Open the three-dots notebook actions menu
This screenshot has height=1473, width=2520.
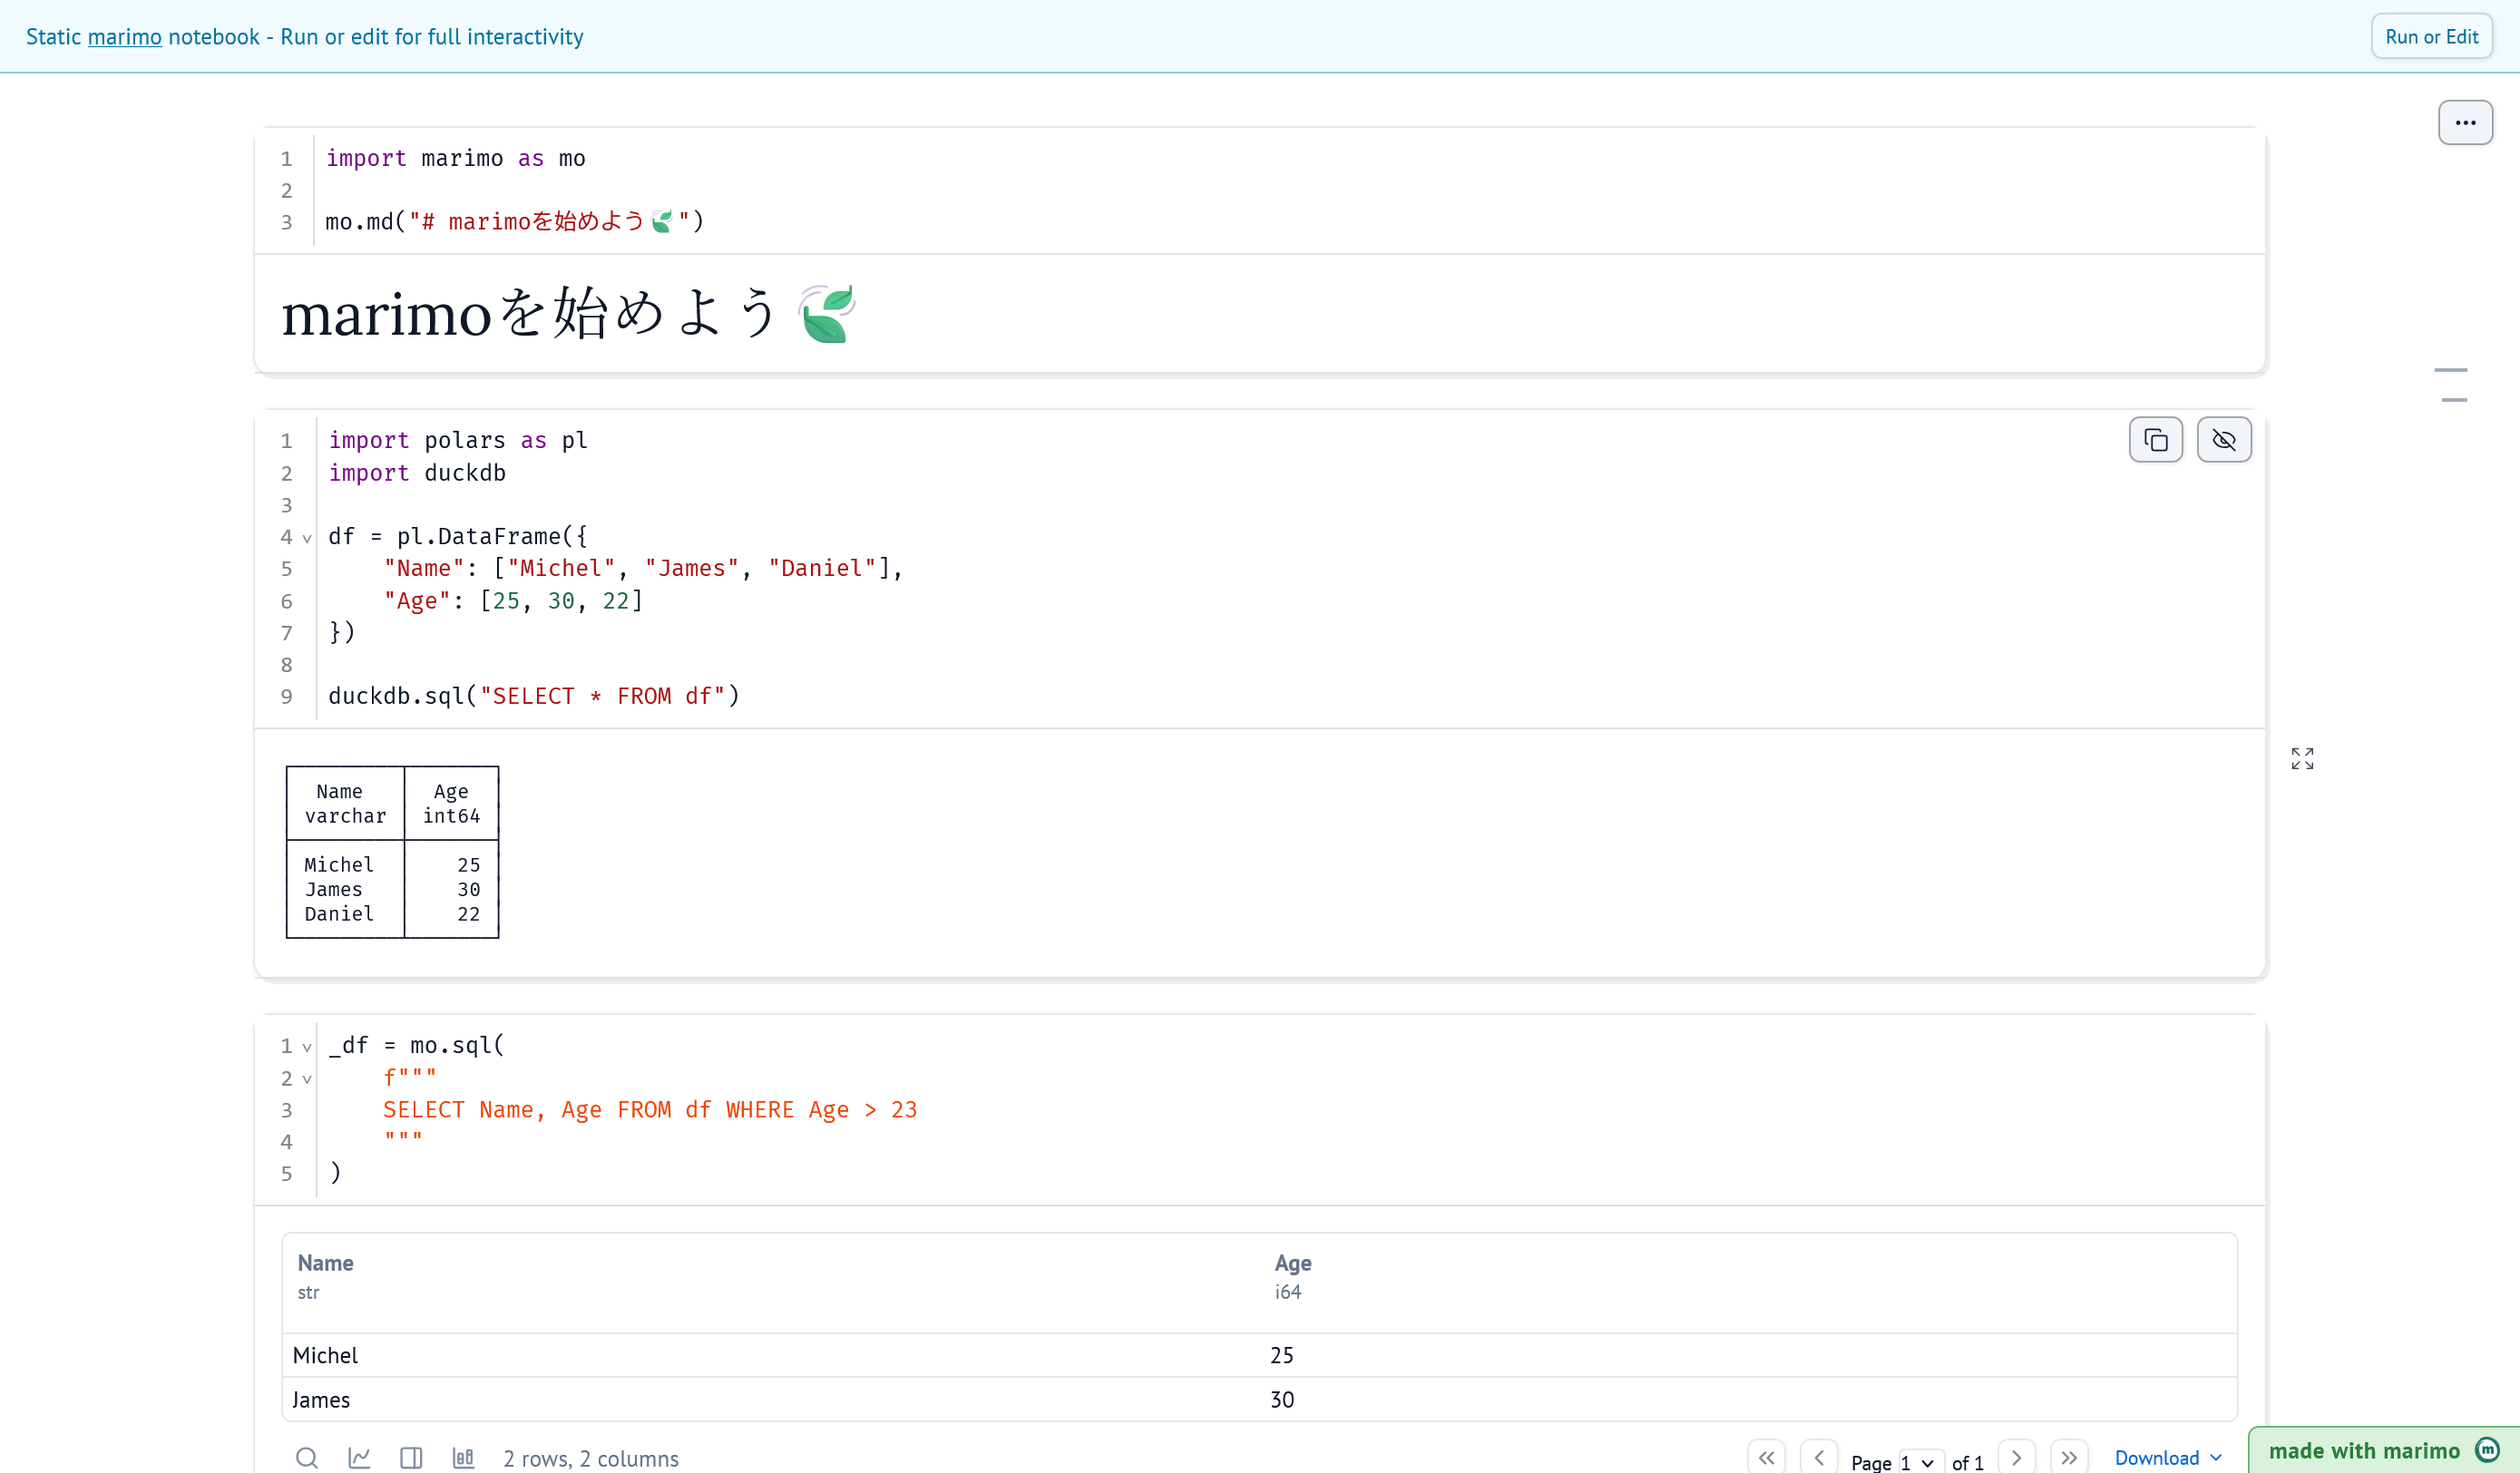(x=2465, y=123)
